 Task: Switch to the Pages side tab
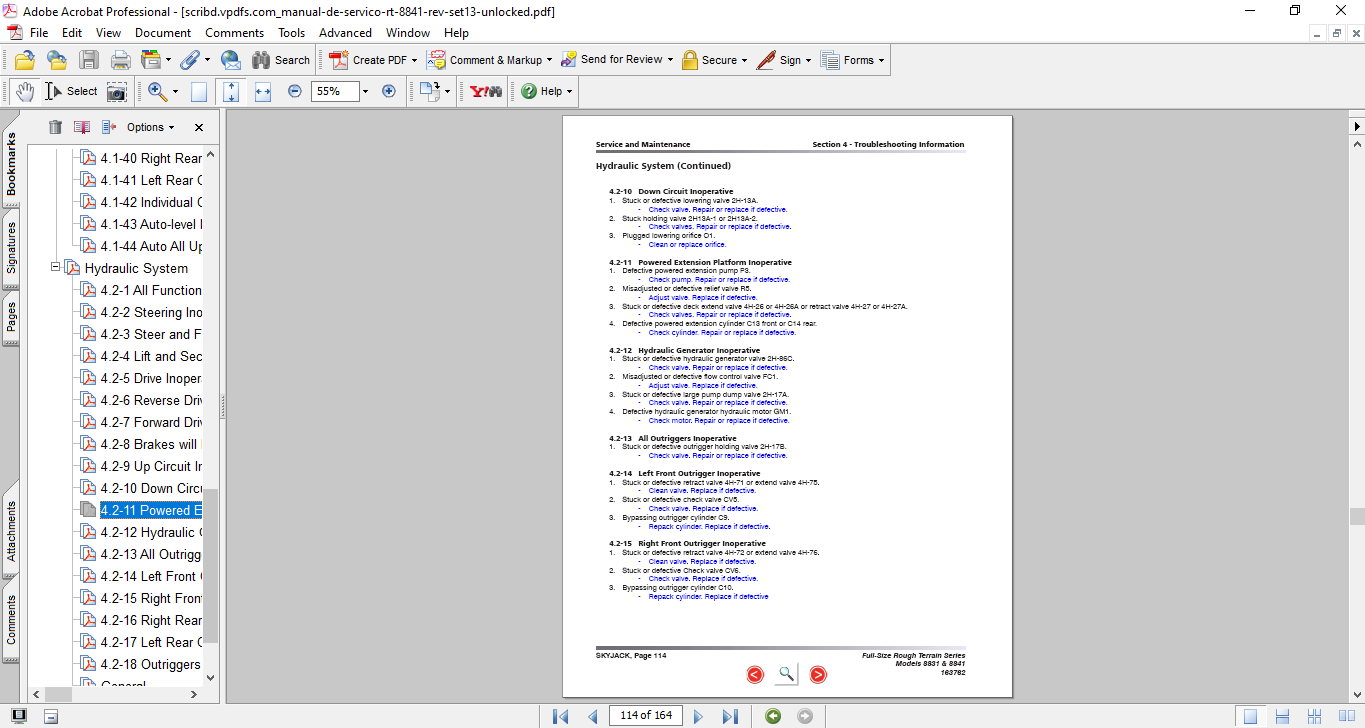(x=11, y=317)
